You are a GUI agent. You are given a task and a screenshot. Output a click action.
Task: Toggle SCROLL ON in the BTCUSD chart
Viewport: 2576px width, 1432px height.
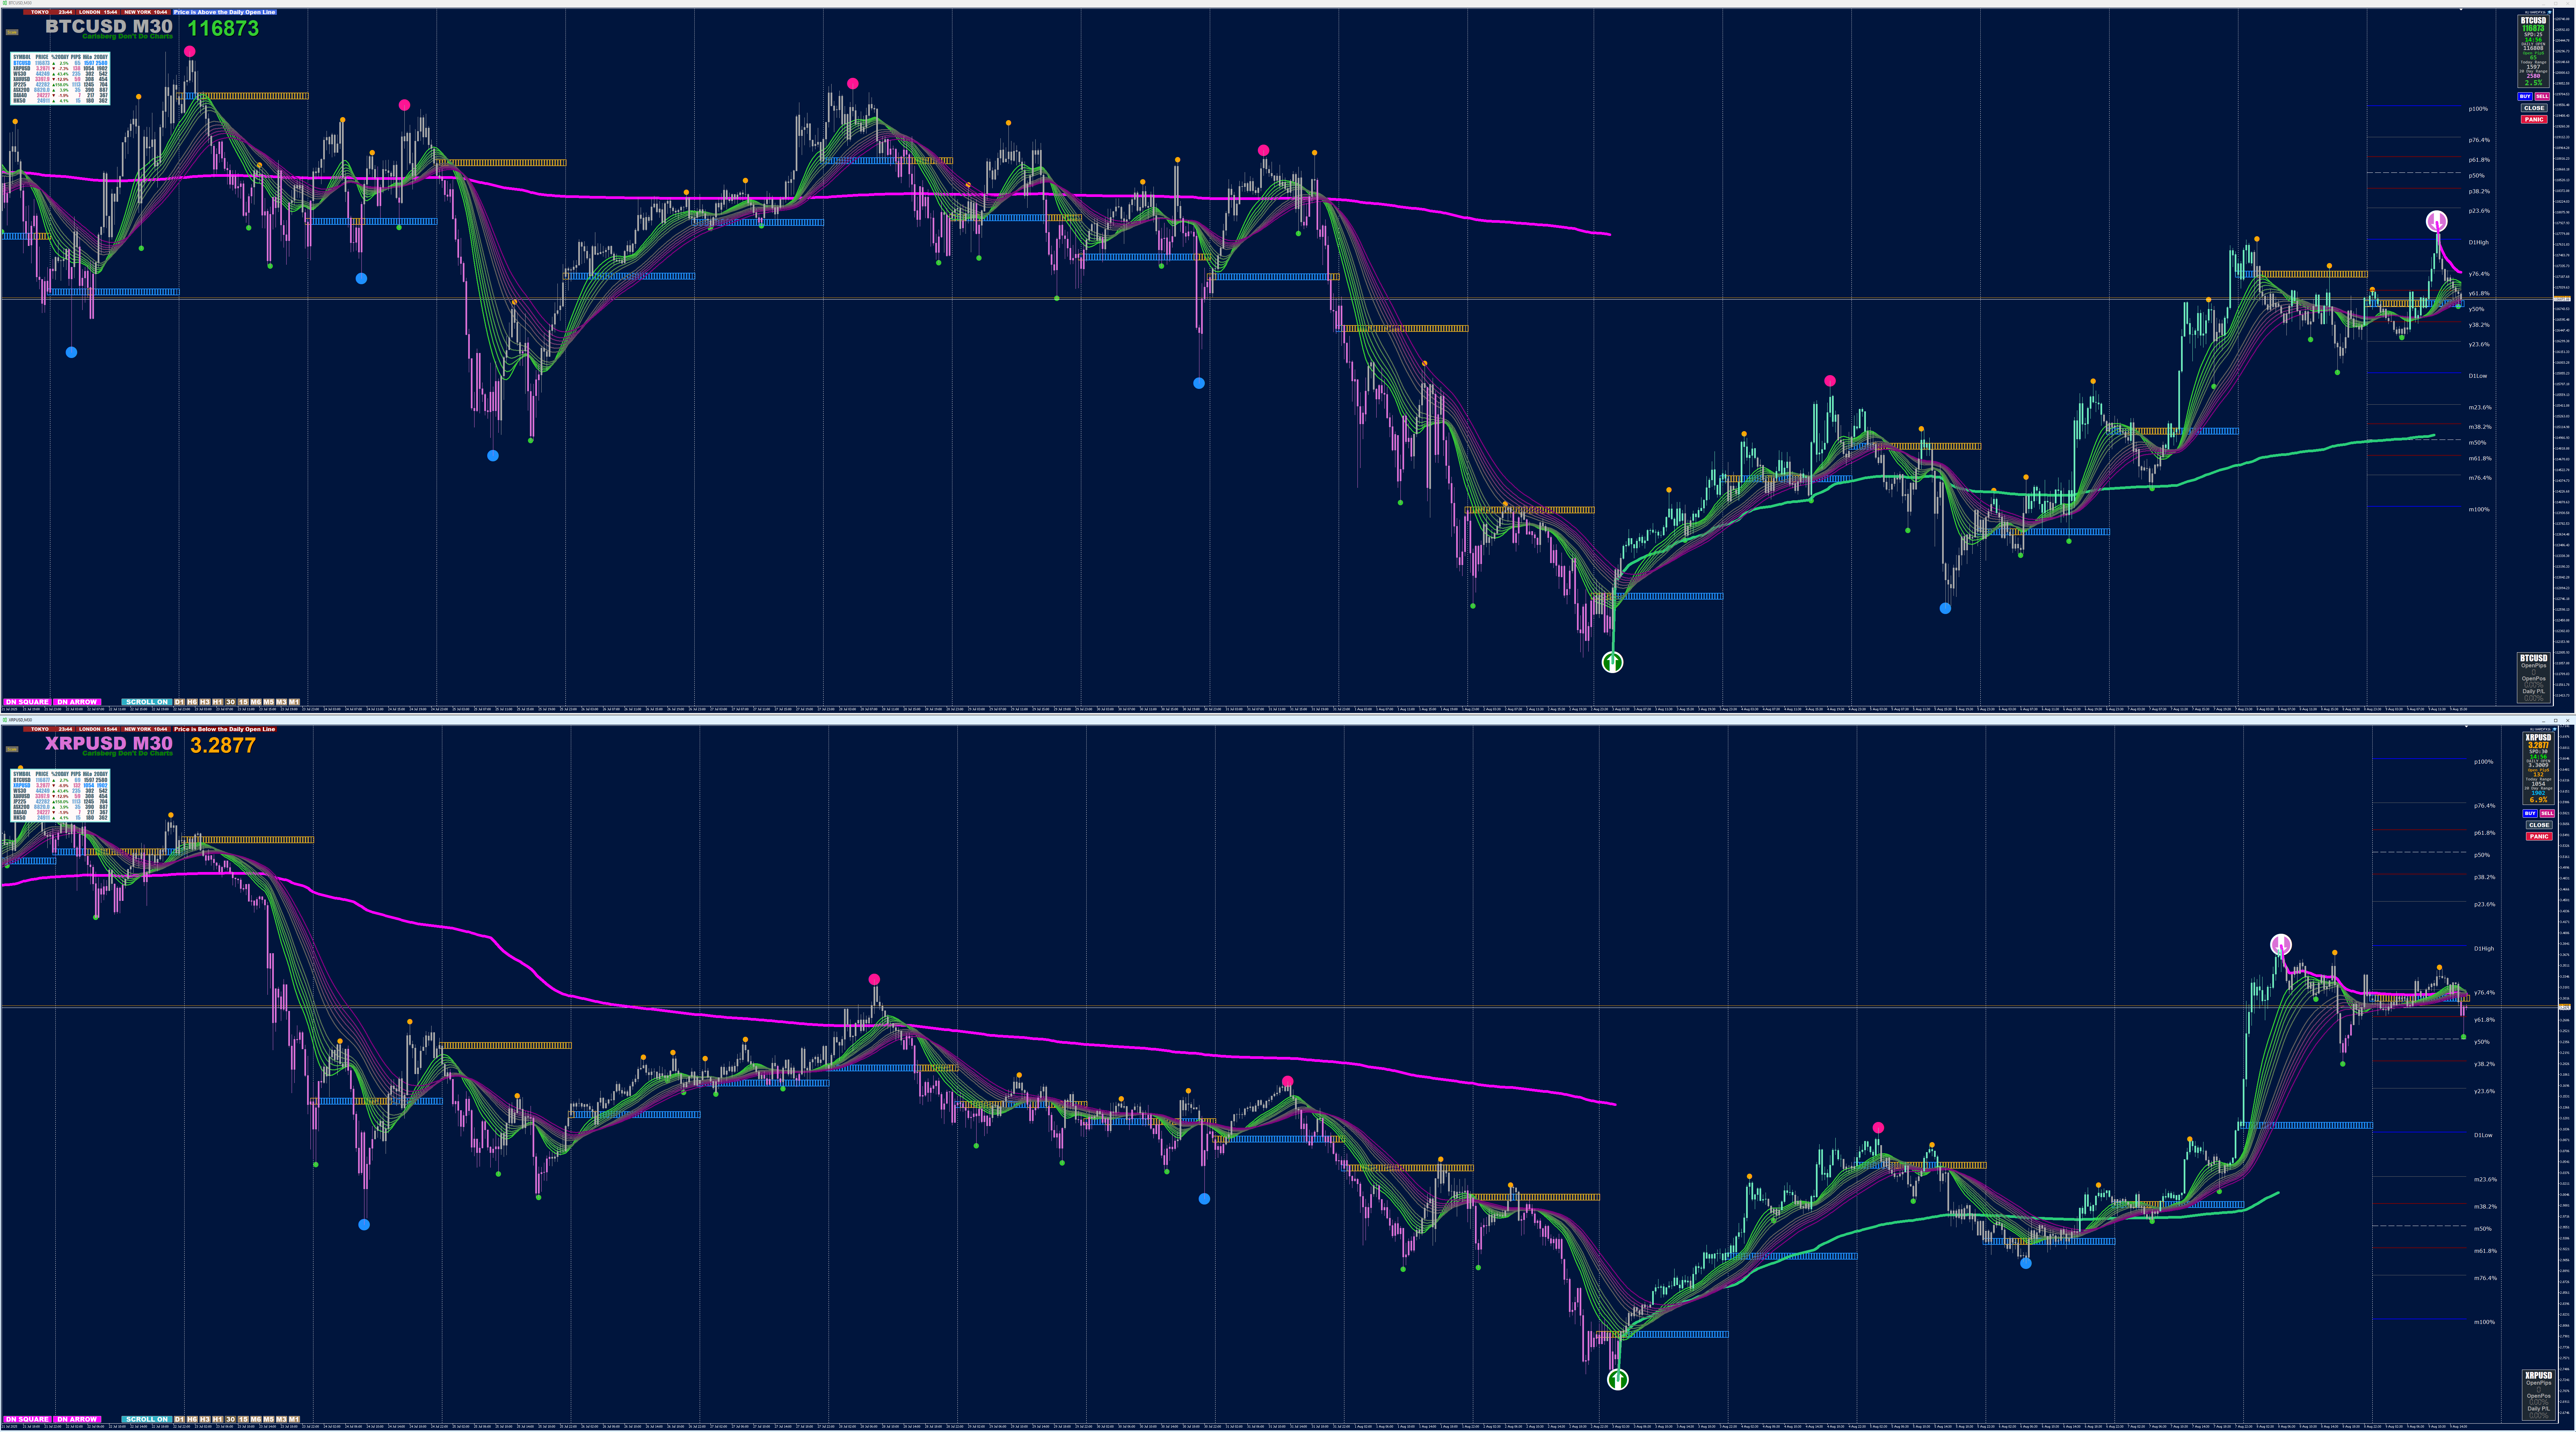coord(147,702)
